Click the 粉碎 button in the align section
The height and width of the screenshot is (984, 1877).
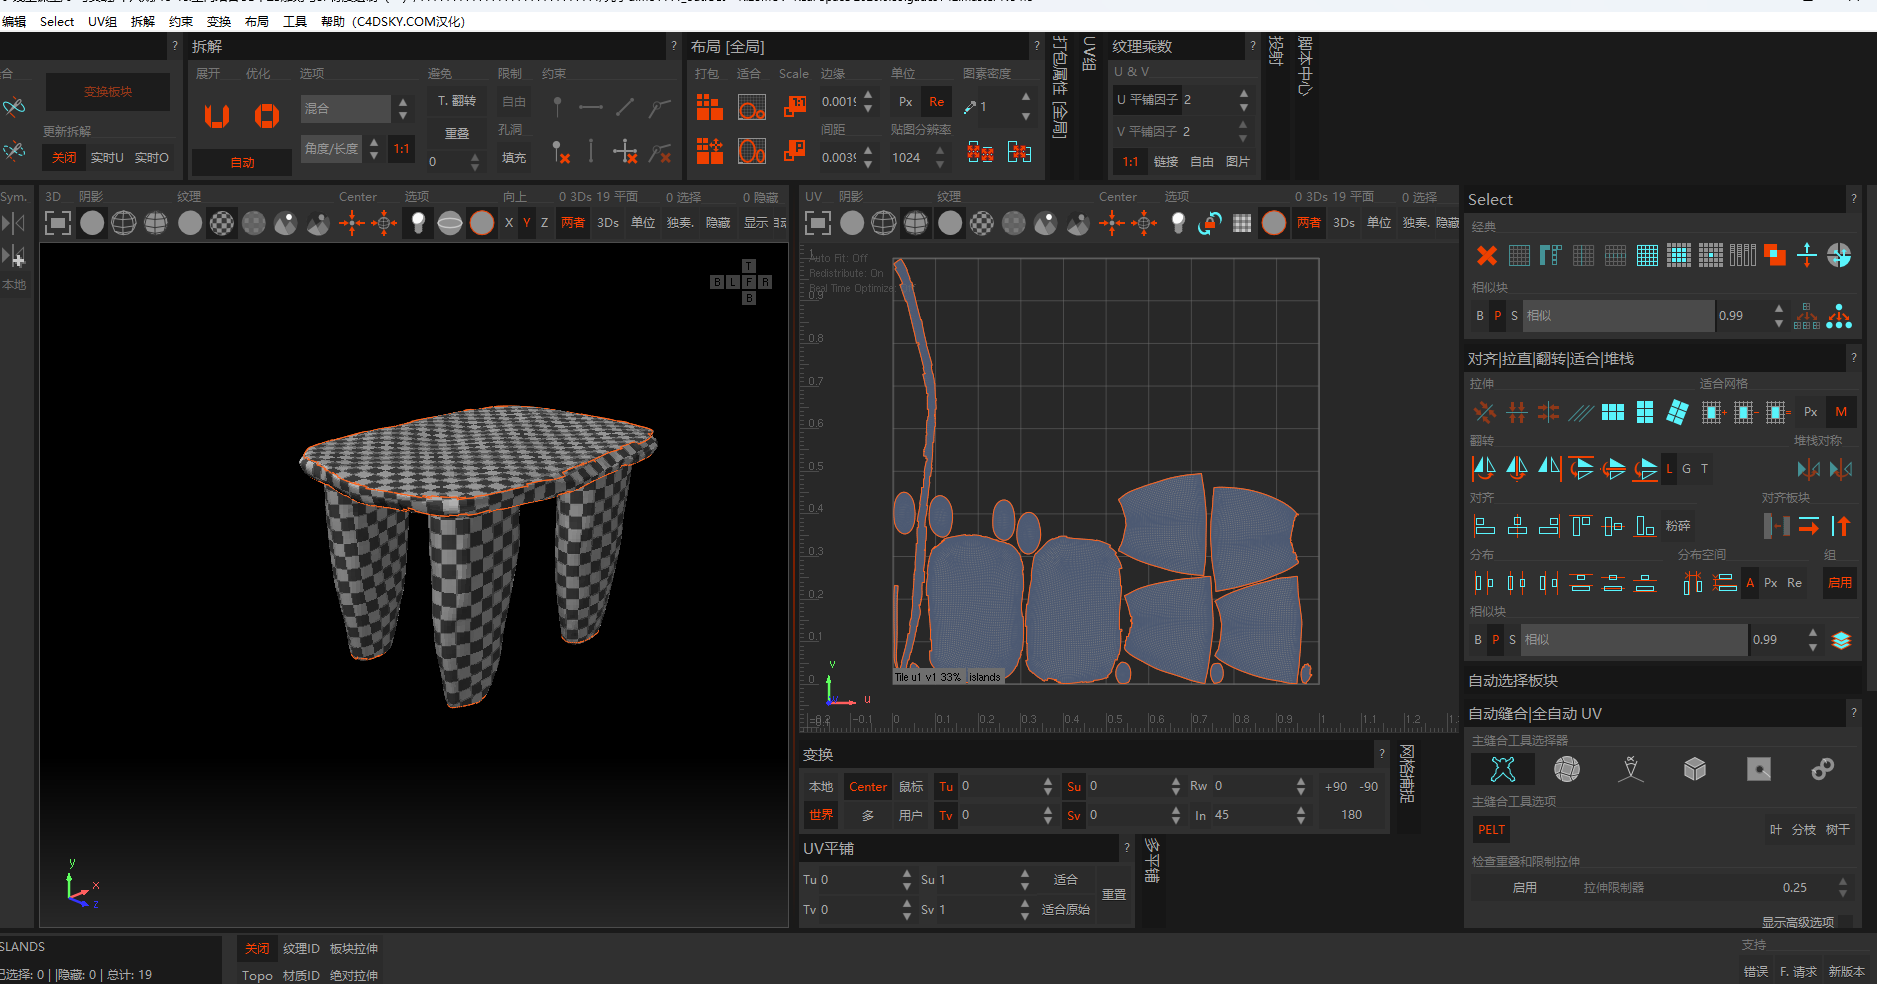click(x=1678, y=525)
